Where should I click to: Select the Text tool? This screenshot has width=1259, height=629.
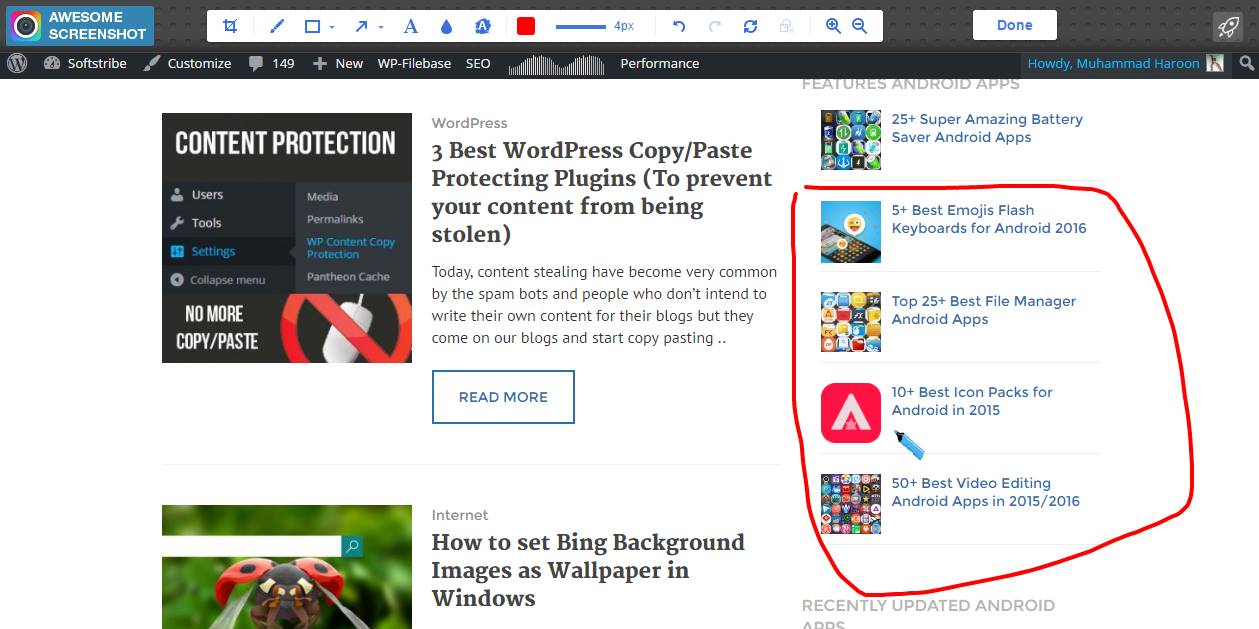point(410,26)
